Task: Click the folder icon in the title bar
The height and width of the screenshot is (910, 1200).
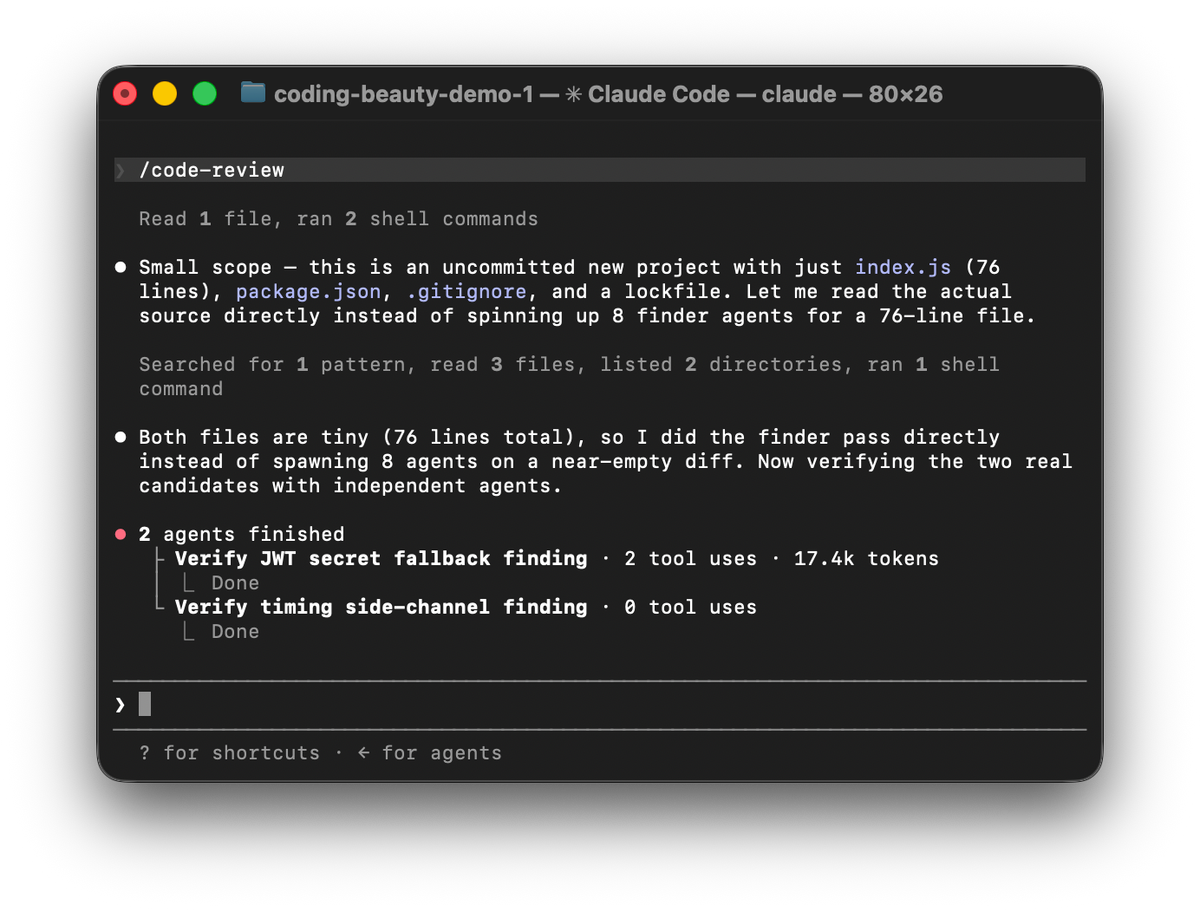Action: [x=254, y=94]
